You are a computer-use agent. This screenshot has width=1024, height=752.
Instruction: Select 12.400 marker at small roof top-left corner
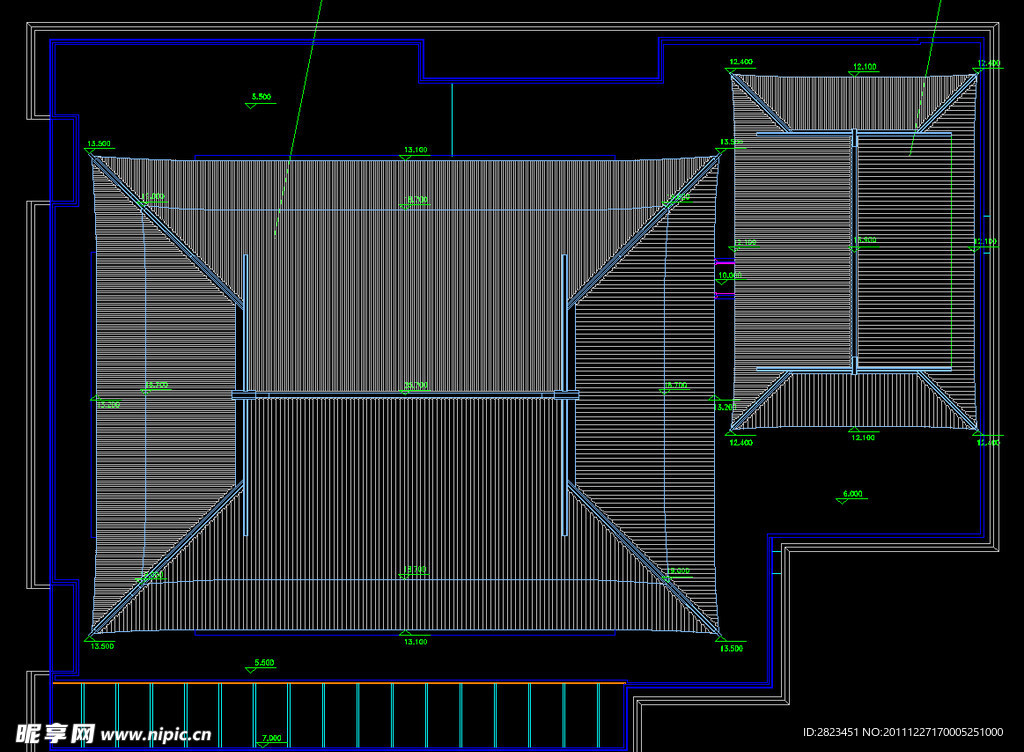(x=740, y=63)
